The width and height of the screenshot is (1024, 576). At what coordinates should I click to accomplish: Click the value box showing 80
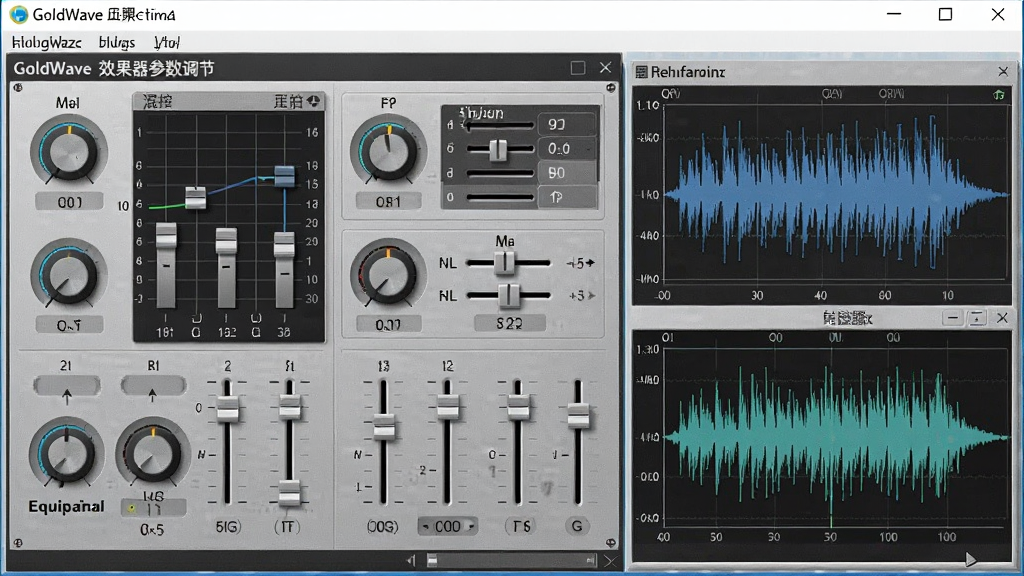point(567,173)
